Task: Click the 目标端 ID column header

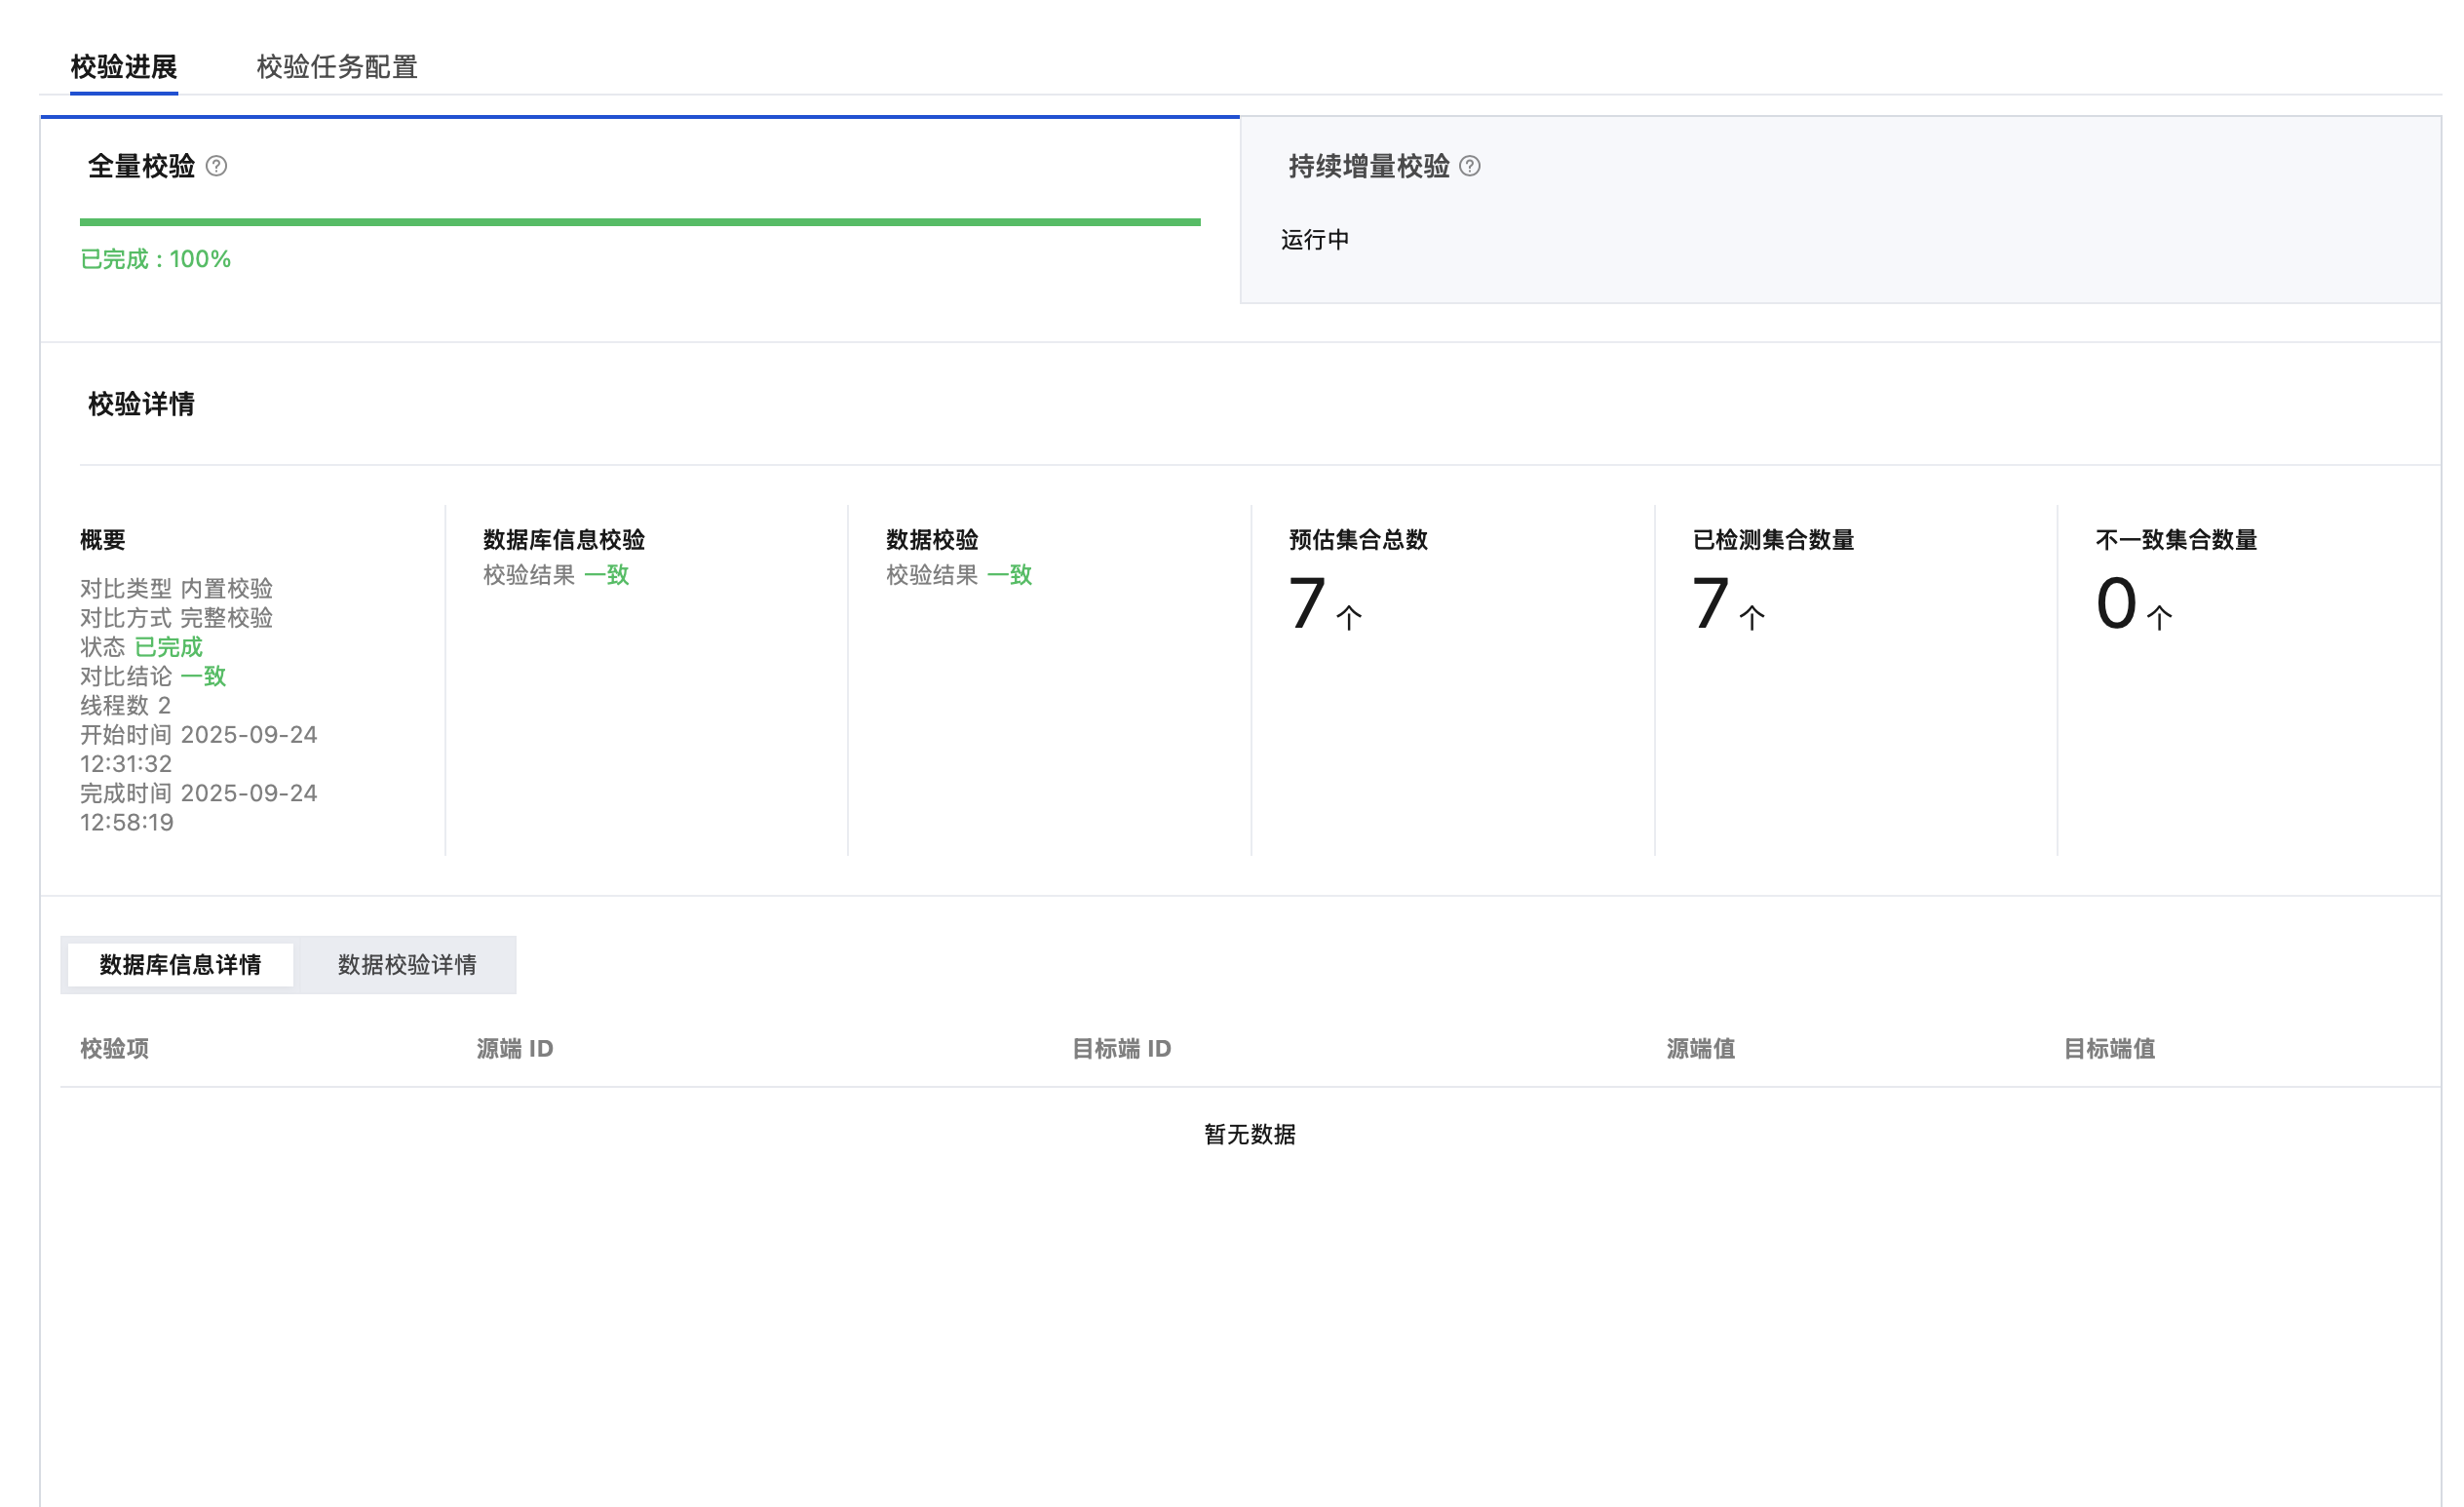Action: coord(1120,1048)
